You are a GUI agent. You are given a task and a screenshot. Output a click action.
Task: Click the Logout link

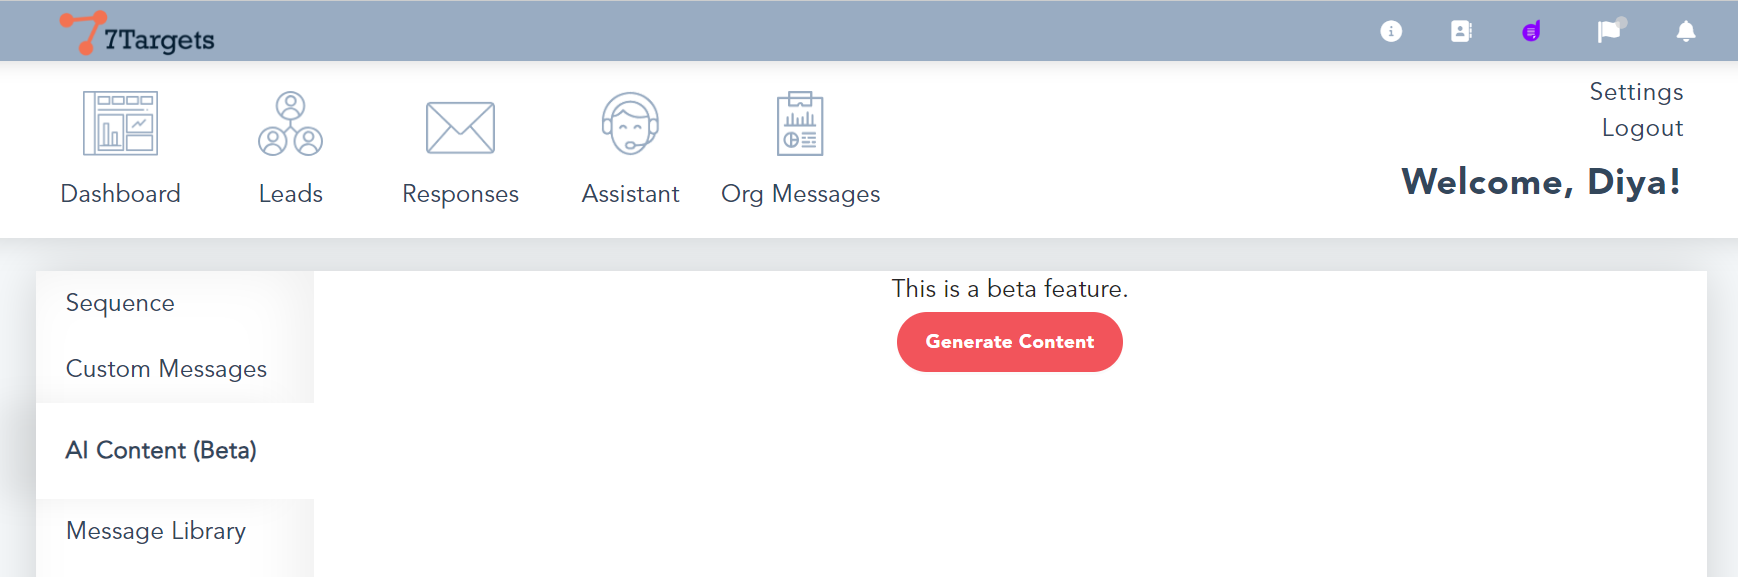(x=1642, y=128)
